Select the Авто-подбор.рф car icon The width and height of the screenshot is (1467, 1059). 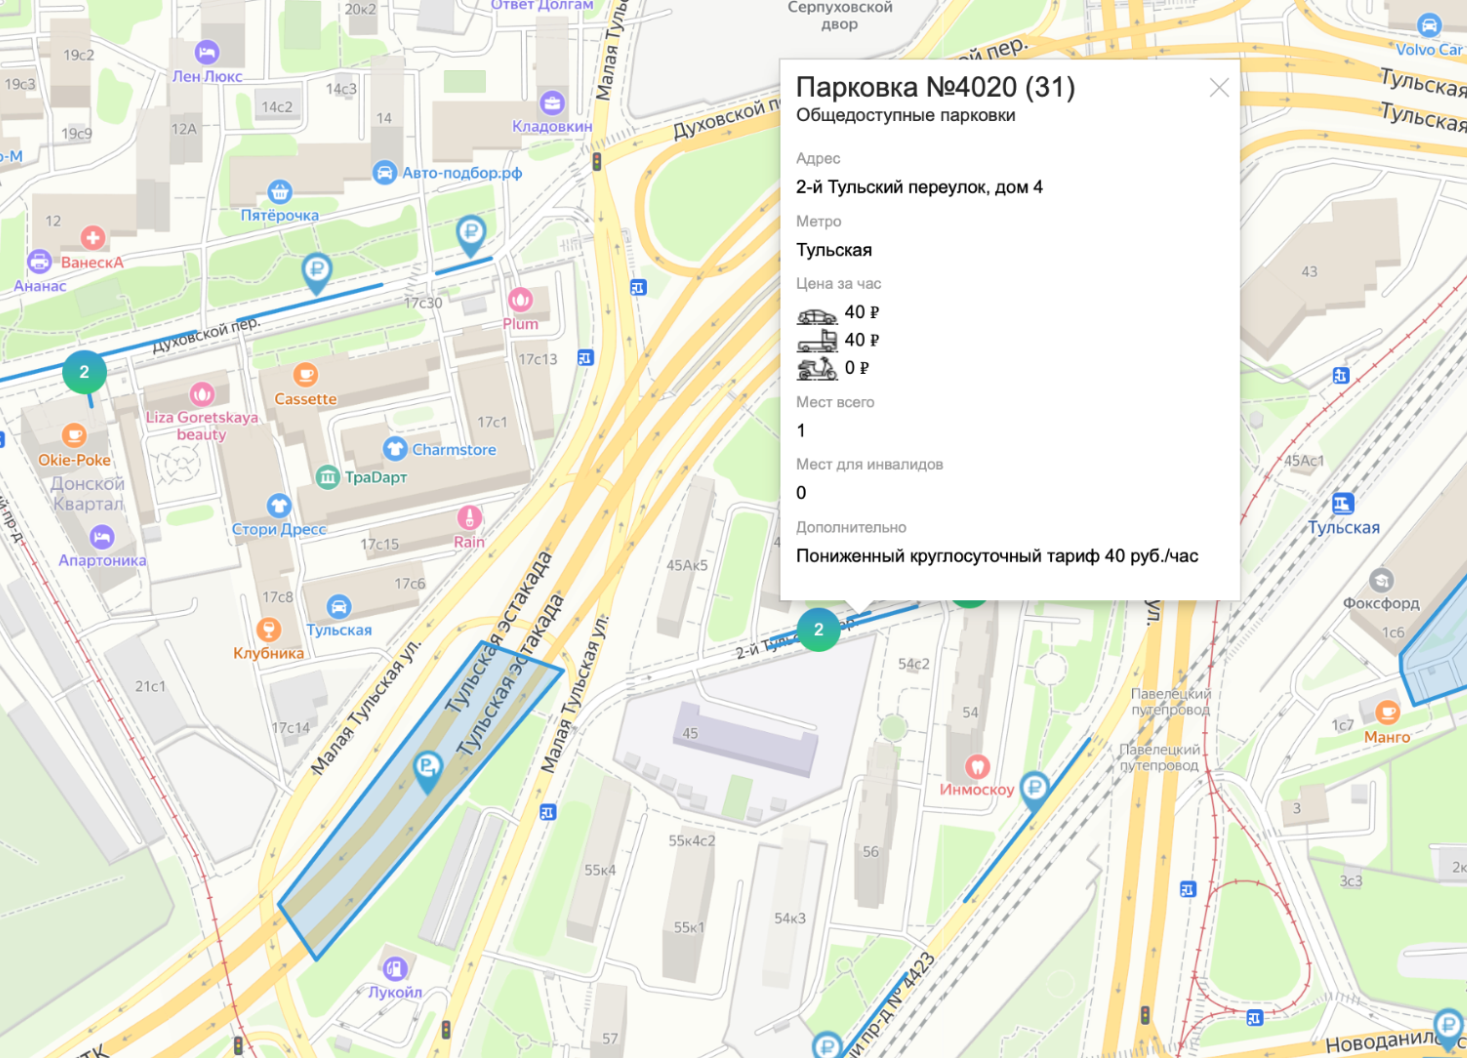point(385,172)
